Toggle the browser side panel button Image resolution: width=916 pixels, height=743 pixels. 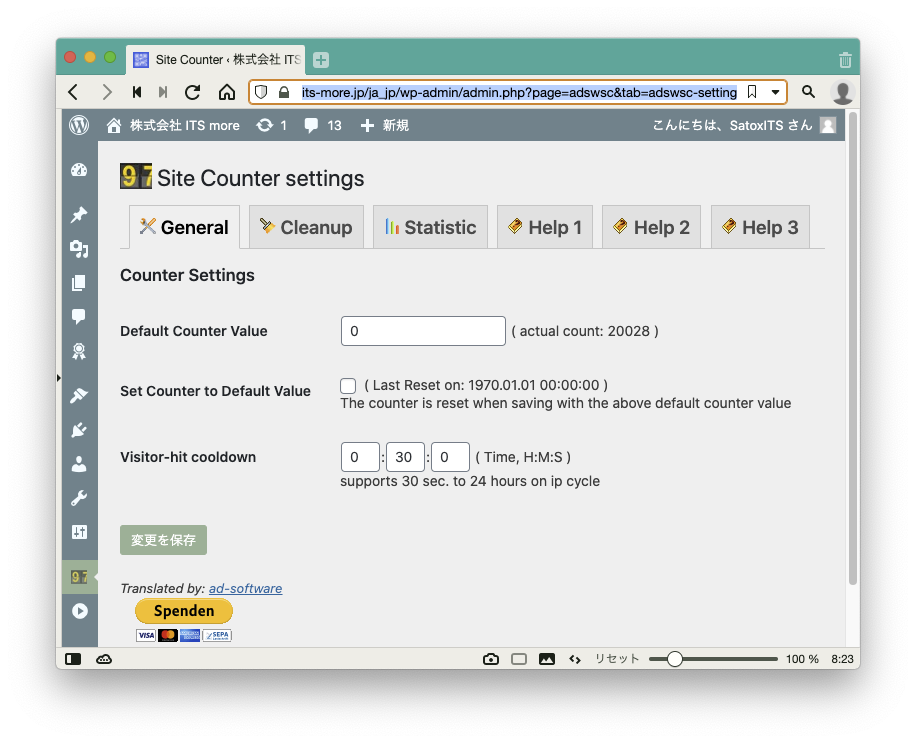click(73, 659)
